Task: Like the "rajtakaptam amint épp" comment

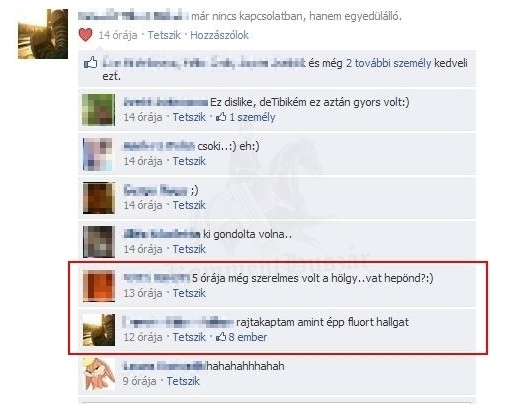Action: pyautogui.click(x=189, y=337)
